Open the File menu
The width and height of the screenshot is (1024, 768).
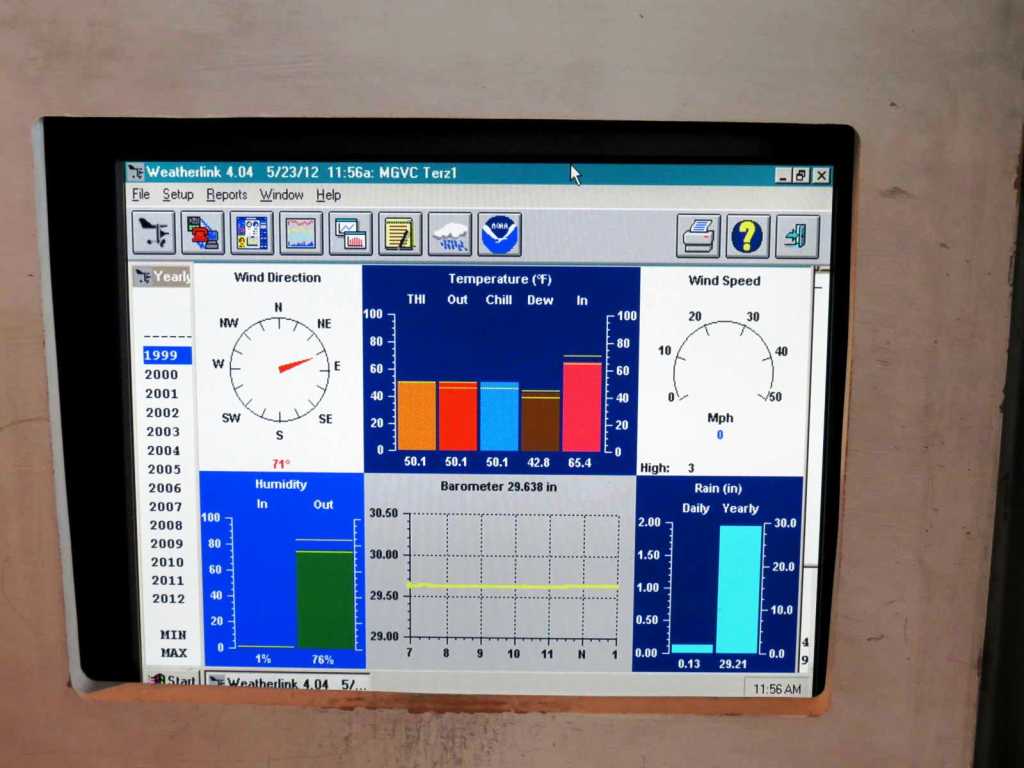pos(140,194)
